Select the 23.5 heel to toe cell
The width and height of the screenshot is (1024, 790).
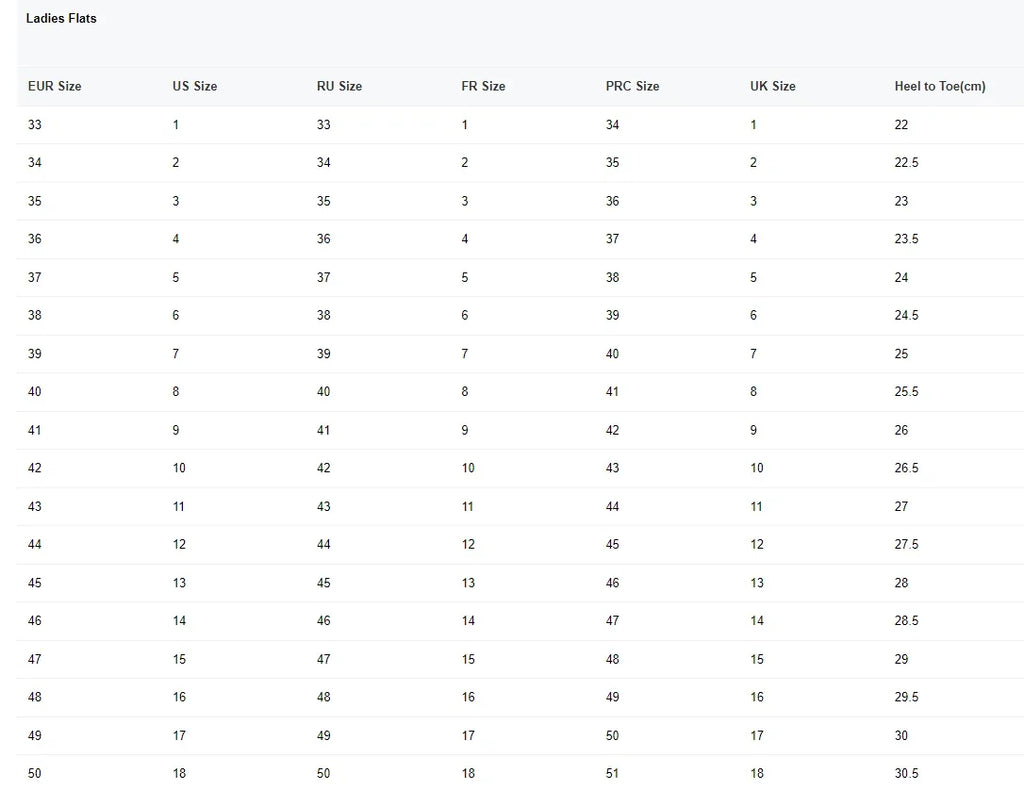pyautogui.click(x=906, y=239)
